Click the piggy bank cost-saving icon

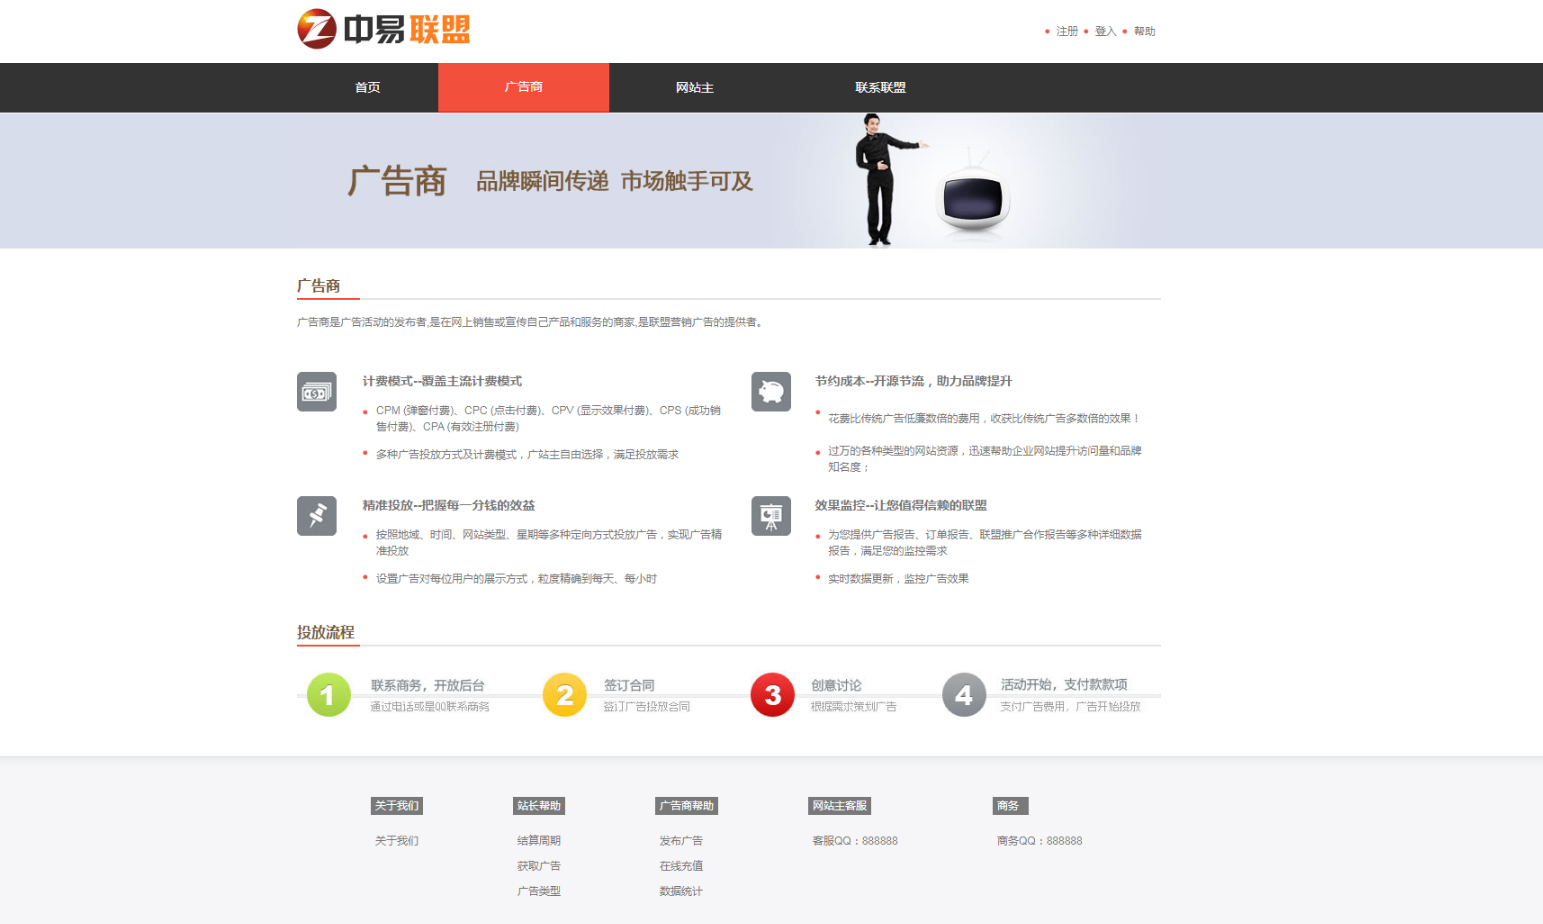point(771,392)
